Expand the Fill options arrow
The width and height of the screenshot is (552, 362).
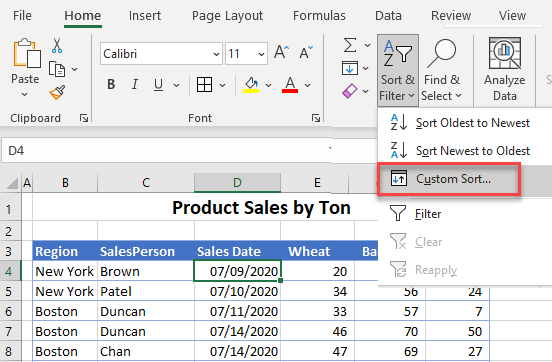point(366,68)
